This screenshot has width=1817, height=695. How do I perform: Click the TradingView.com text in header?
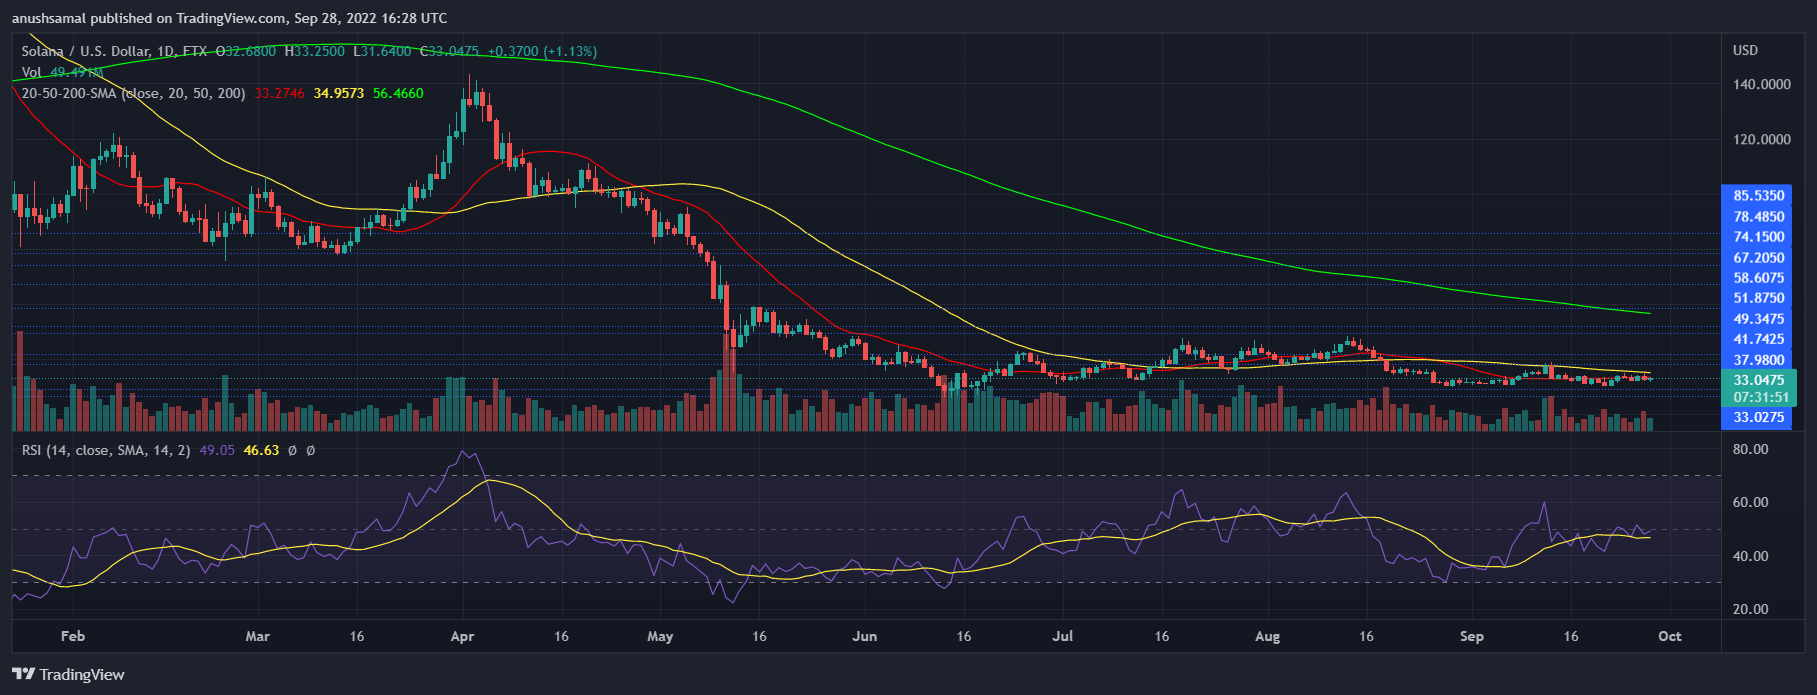coord(232,18)
